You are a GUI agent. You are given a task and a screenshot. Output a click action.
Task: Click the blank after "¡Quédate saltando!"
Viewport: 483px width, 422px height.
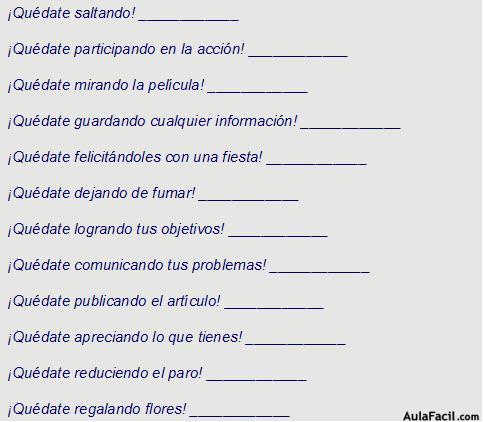(188, 17)
